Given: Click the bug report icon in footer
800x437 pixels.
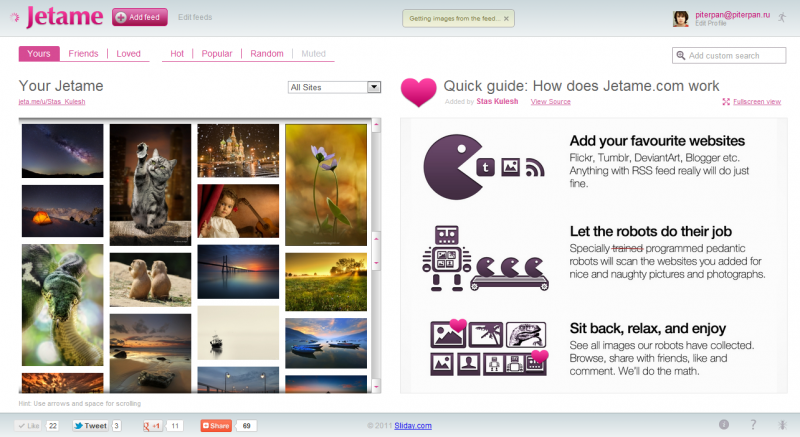Looking at the screenshot, I should click(782, 424).
